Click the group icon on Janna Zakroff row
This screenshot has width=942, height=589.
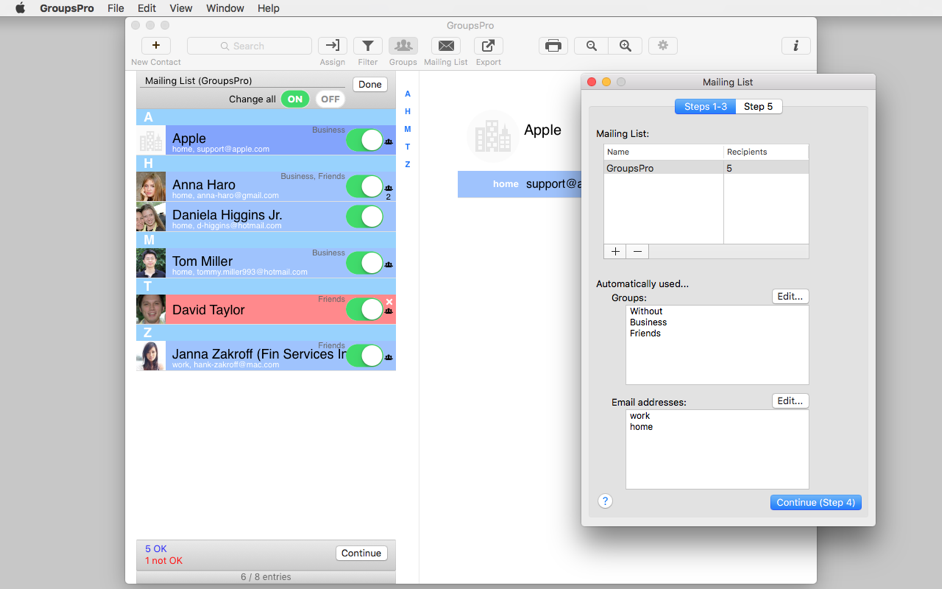pos(389,357)
